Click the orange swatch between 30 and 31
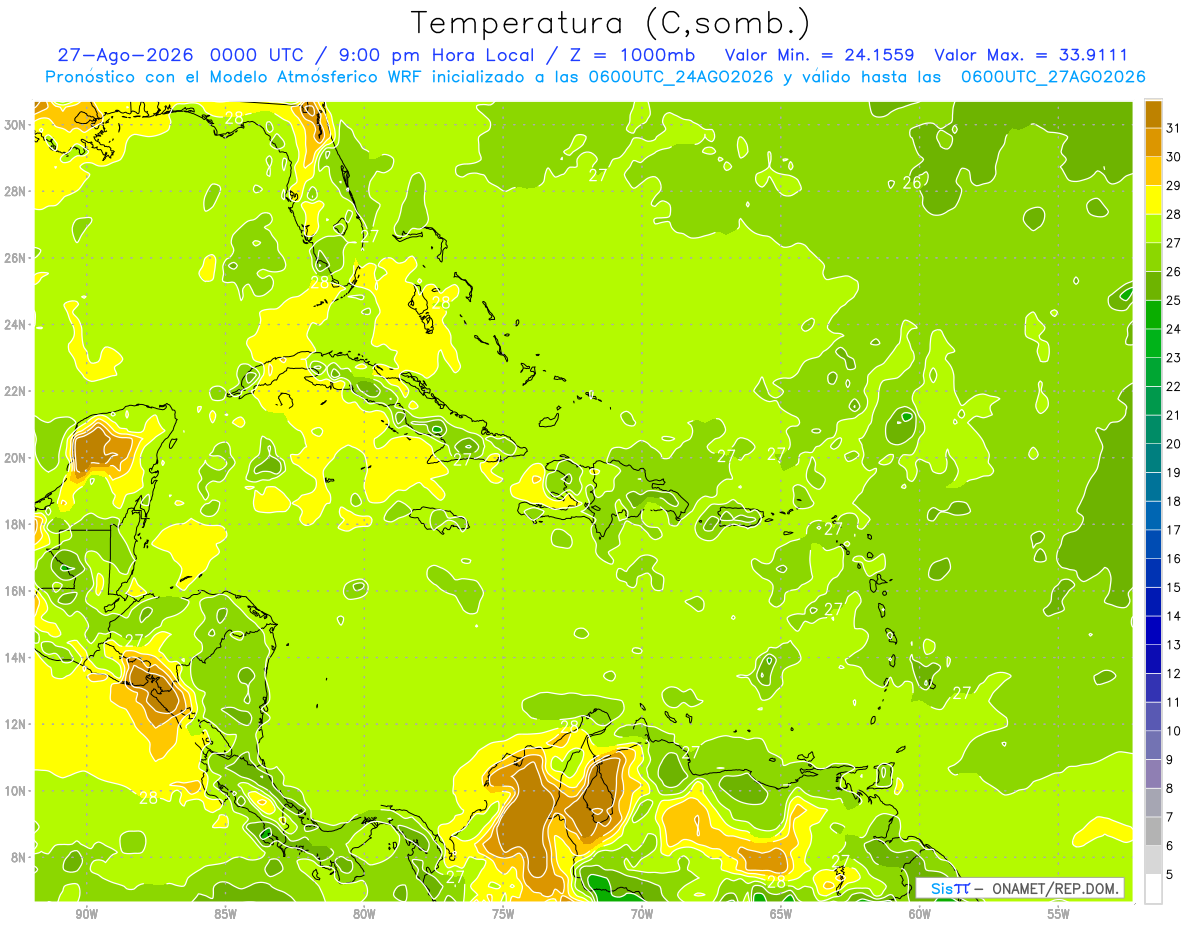Screen dimensions: 1200x927 coord(1153,143)
